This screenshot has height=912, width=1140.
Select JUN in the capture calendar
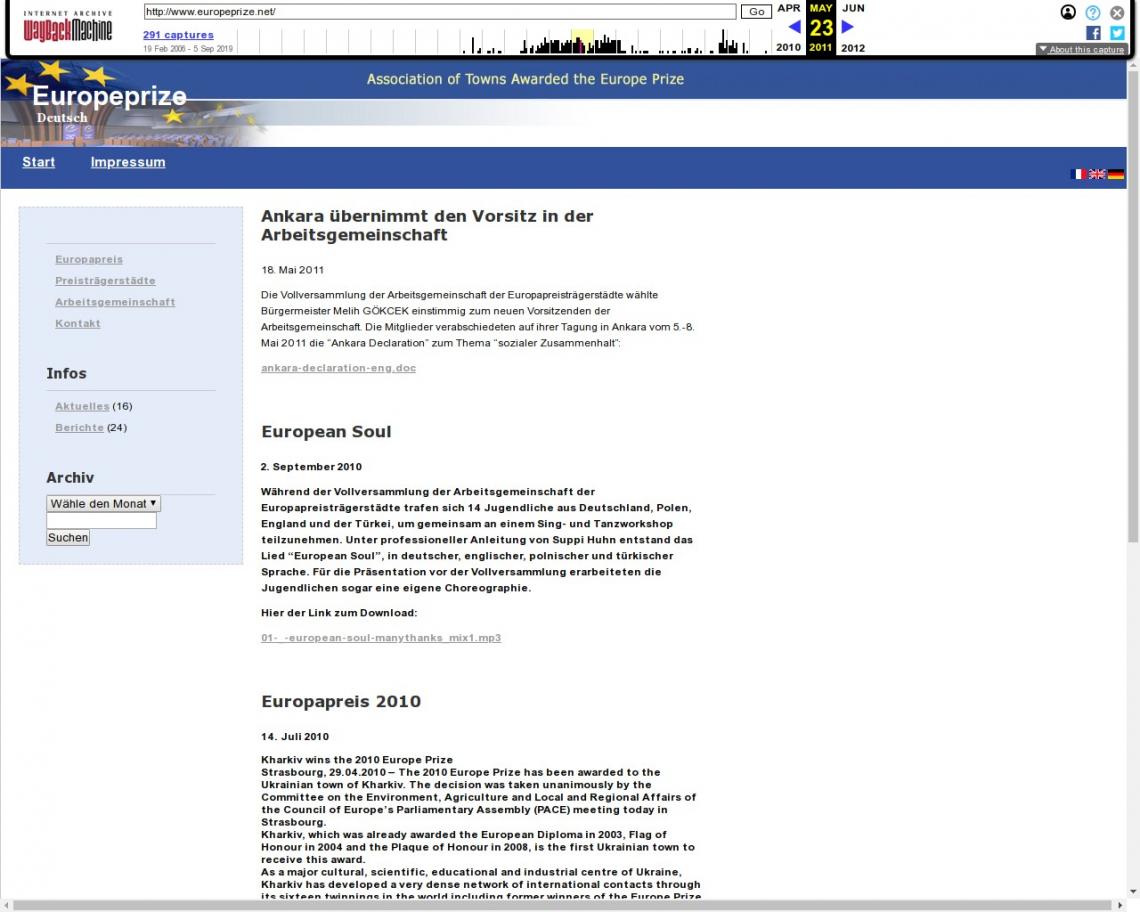point(854,8)
